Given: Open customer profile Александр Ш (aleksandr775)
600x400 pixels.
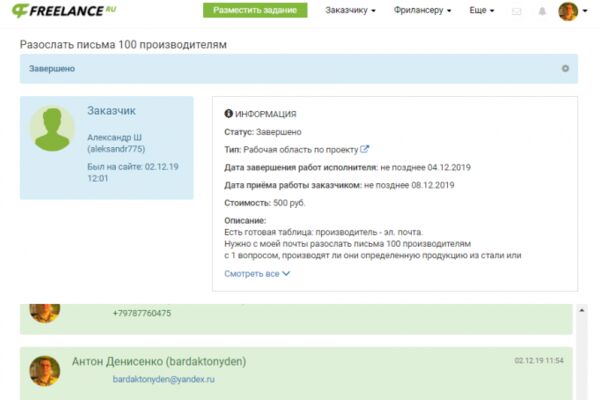Looking at the screenshot, I should point(116,143).
